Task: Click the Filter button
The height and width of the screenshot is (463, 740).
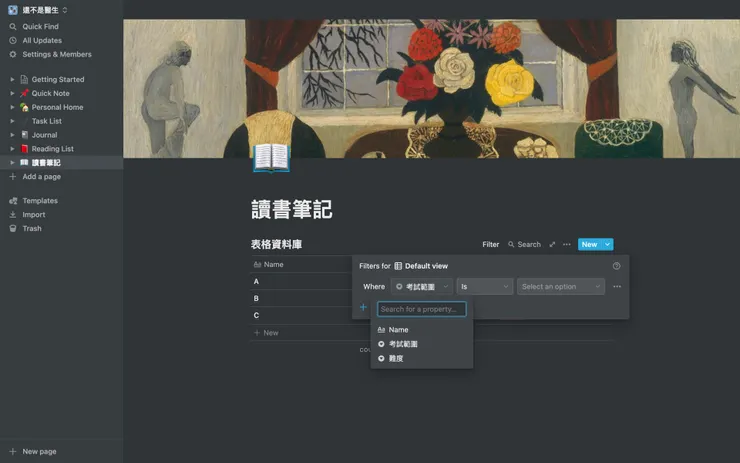Action: pos(490,244)
